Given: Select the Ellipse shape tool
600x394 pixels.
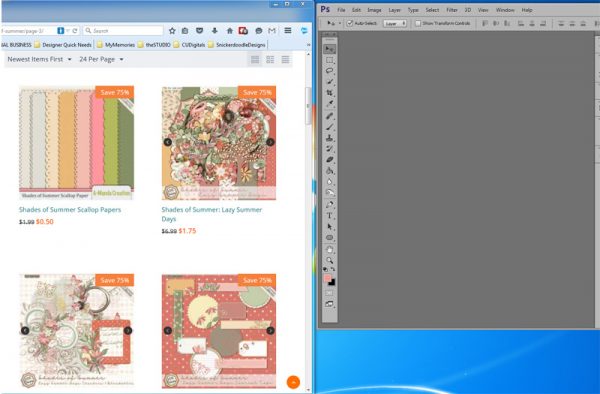Looking at the screenshot, I should point(329,238).
